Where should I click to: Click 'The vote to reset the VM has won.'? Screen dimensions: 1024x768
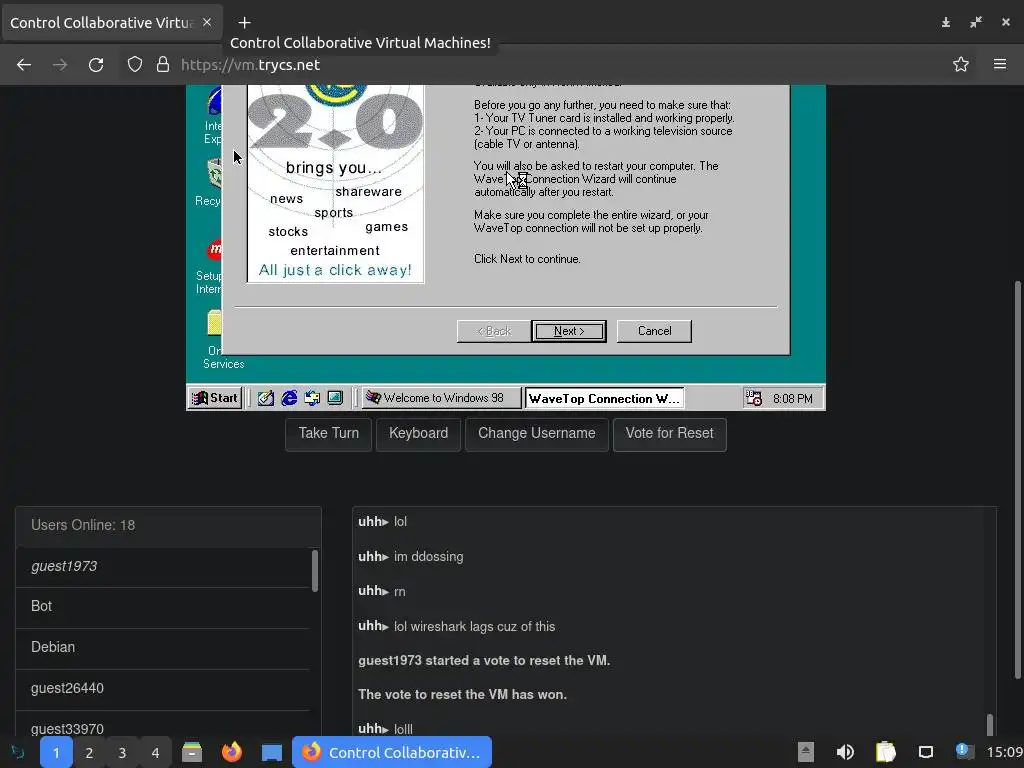click(x=462, y=695)
